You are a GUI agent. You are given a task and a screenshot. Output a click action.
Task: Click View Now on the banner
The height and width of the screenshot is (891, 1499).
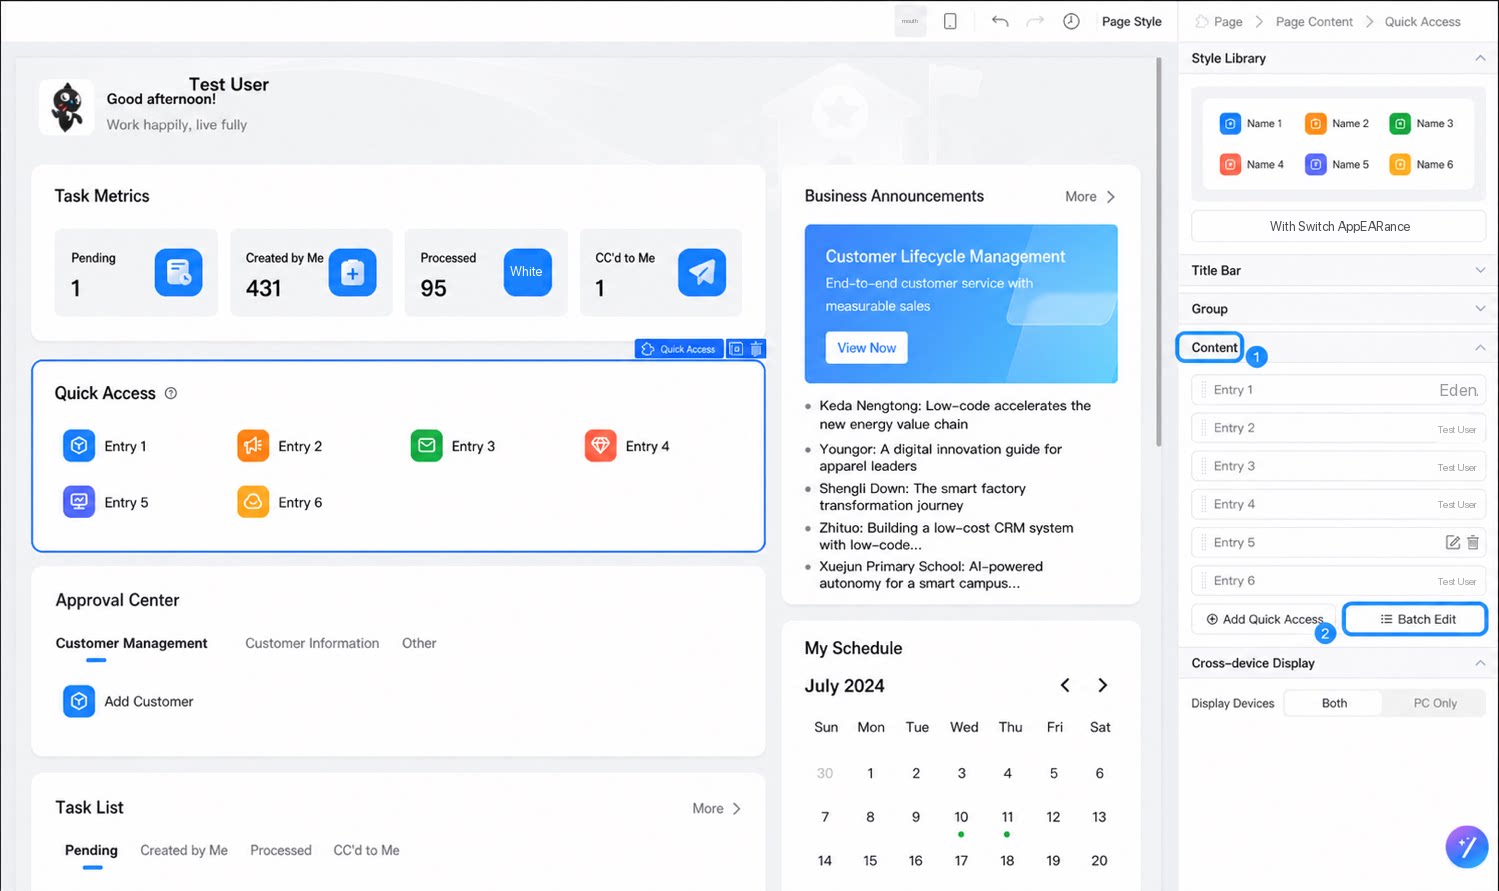(866, 348)
